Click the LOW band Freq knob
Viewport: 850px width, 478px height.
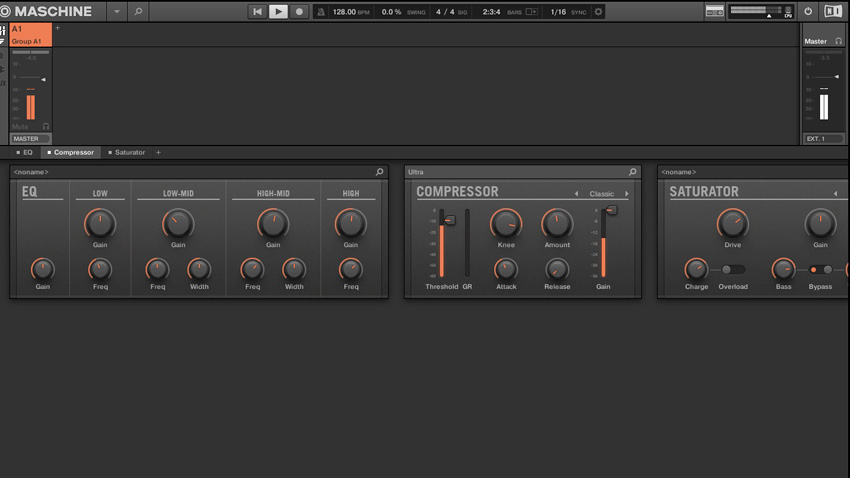[100, 269]
